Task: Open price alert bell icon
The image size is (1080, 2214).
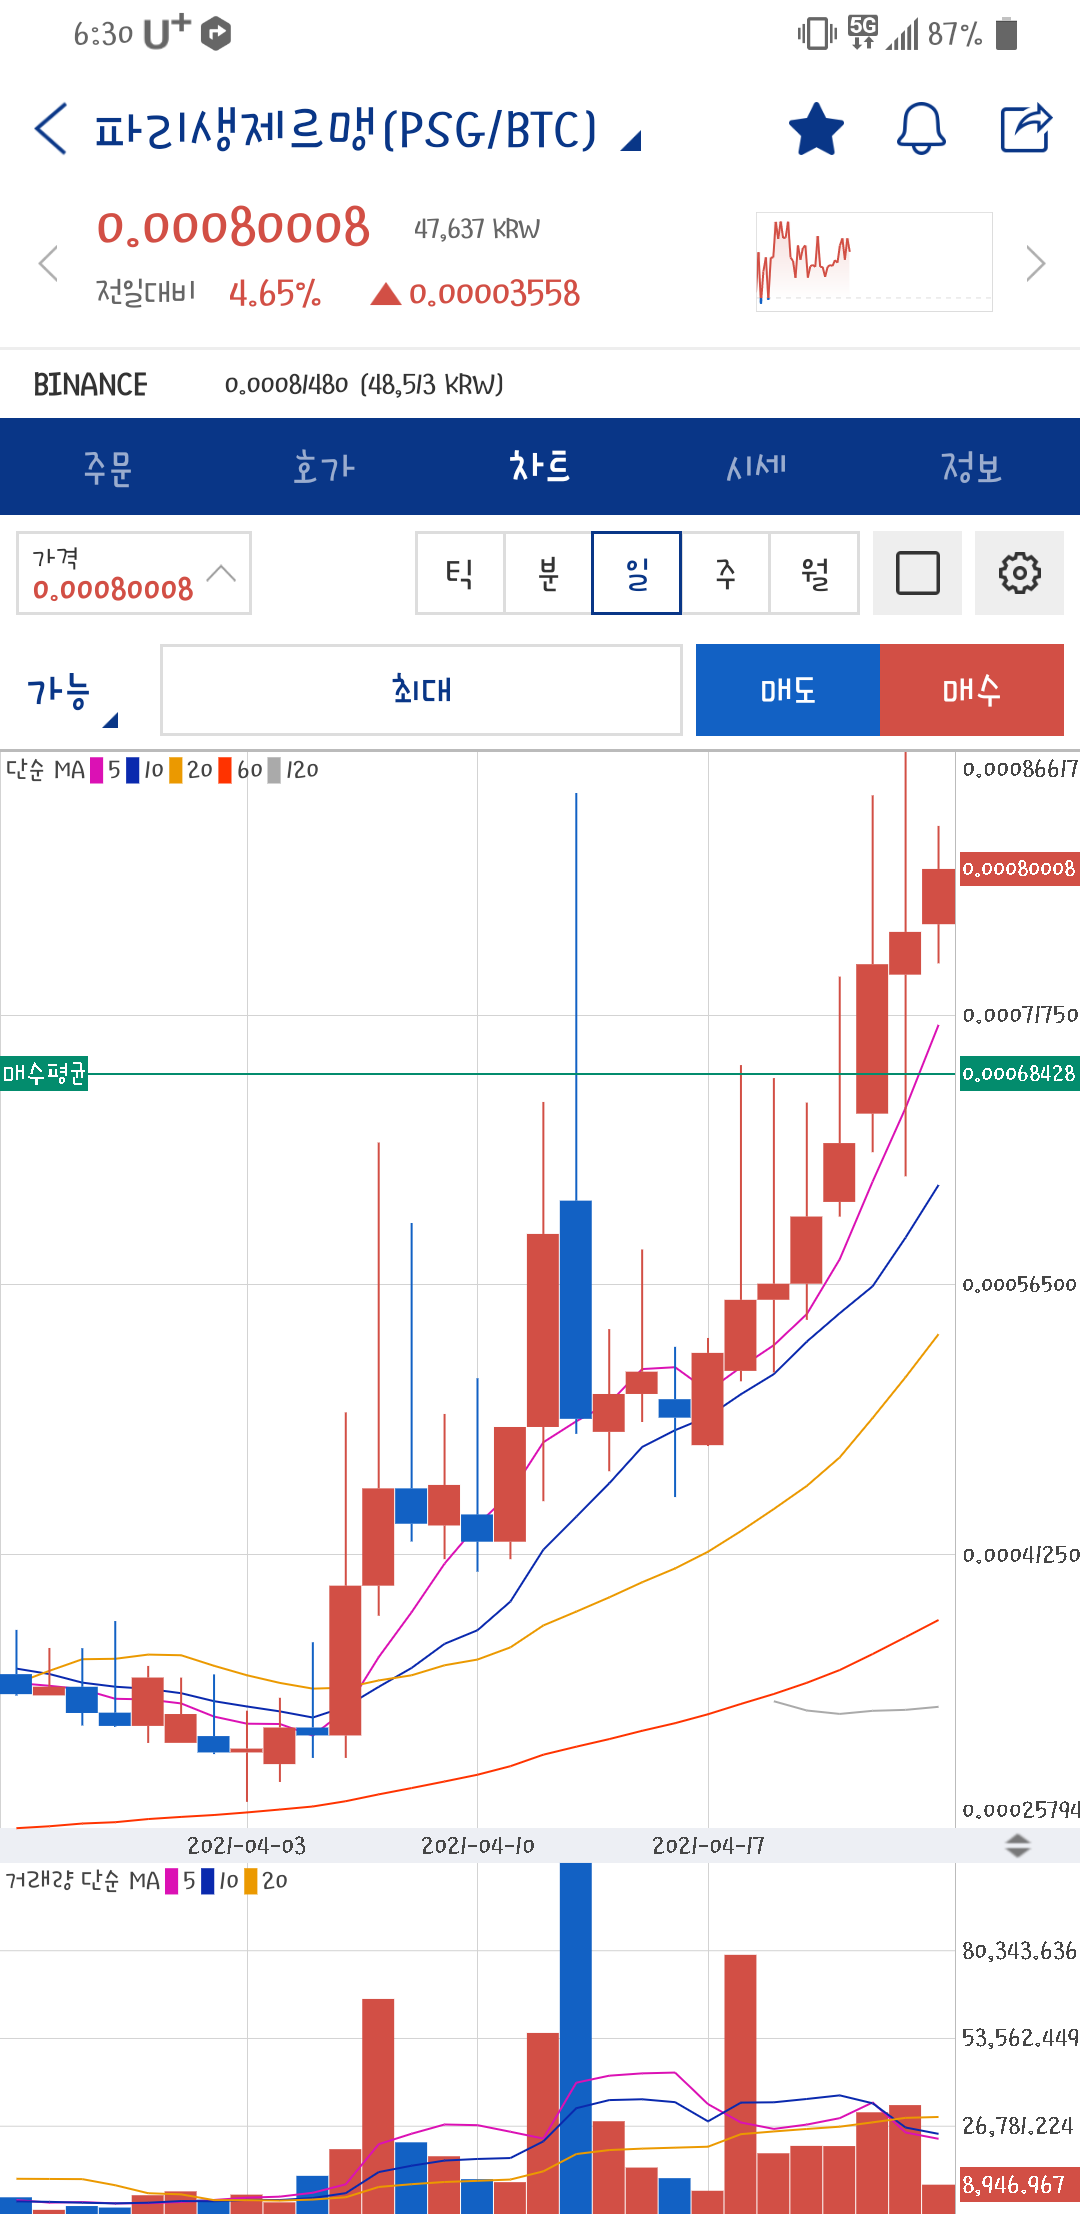Action: coord(921,129)
